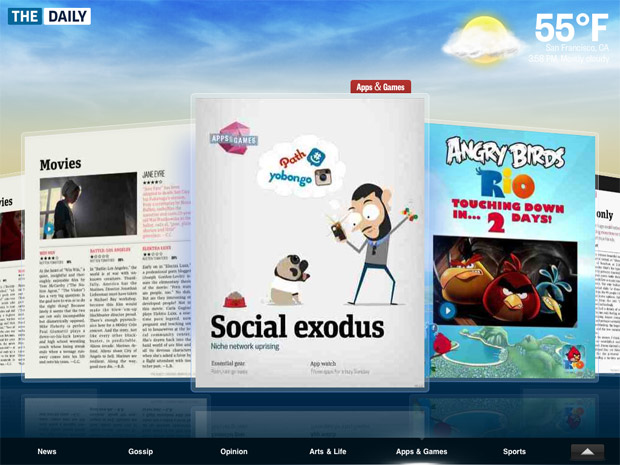Viewport: 620px width, 465px height.
Task: Play the Jane Eyre movie clip
Action: [49, 229]
